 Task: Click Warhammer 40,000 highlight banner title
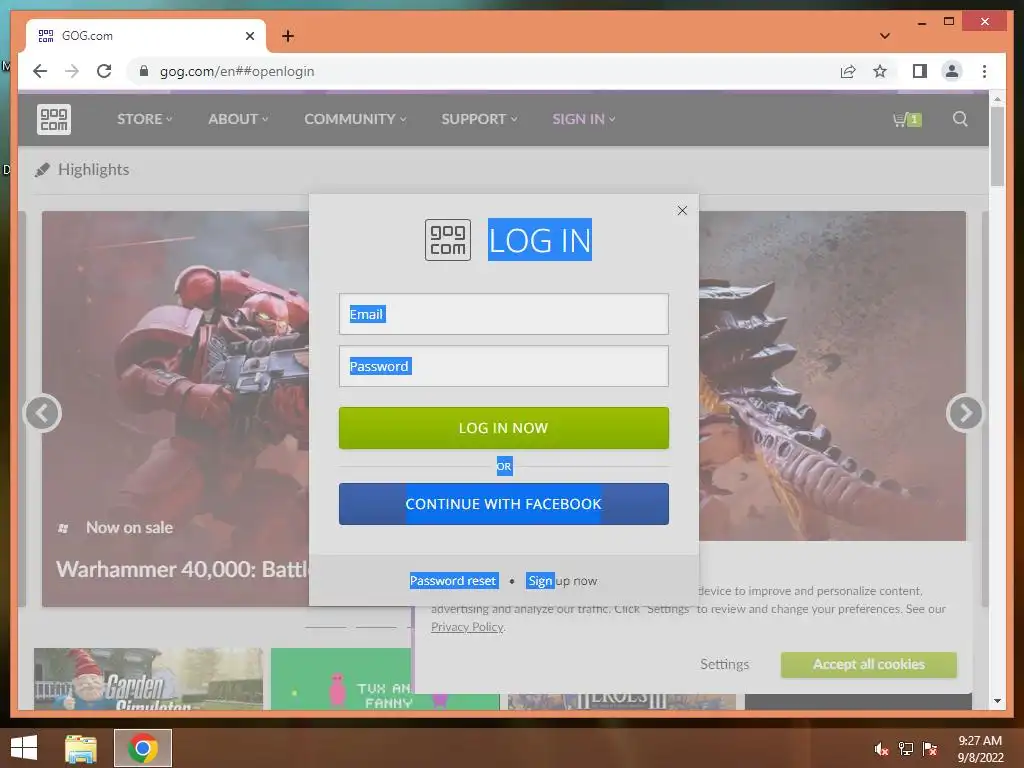click(x=182, y=569)
